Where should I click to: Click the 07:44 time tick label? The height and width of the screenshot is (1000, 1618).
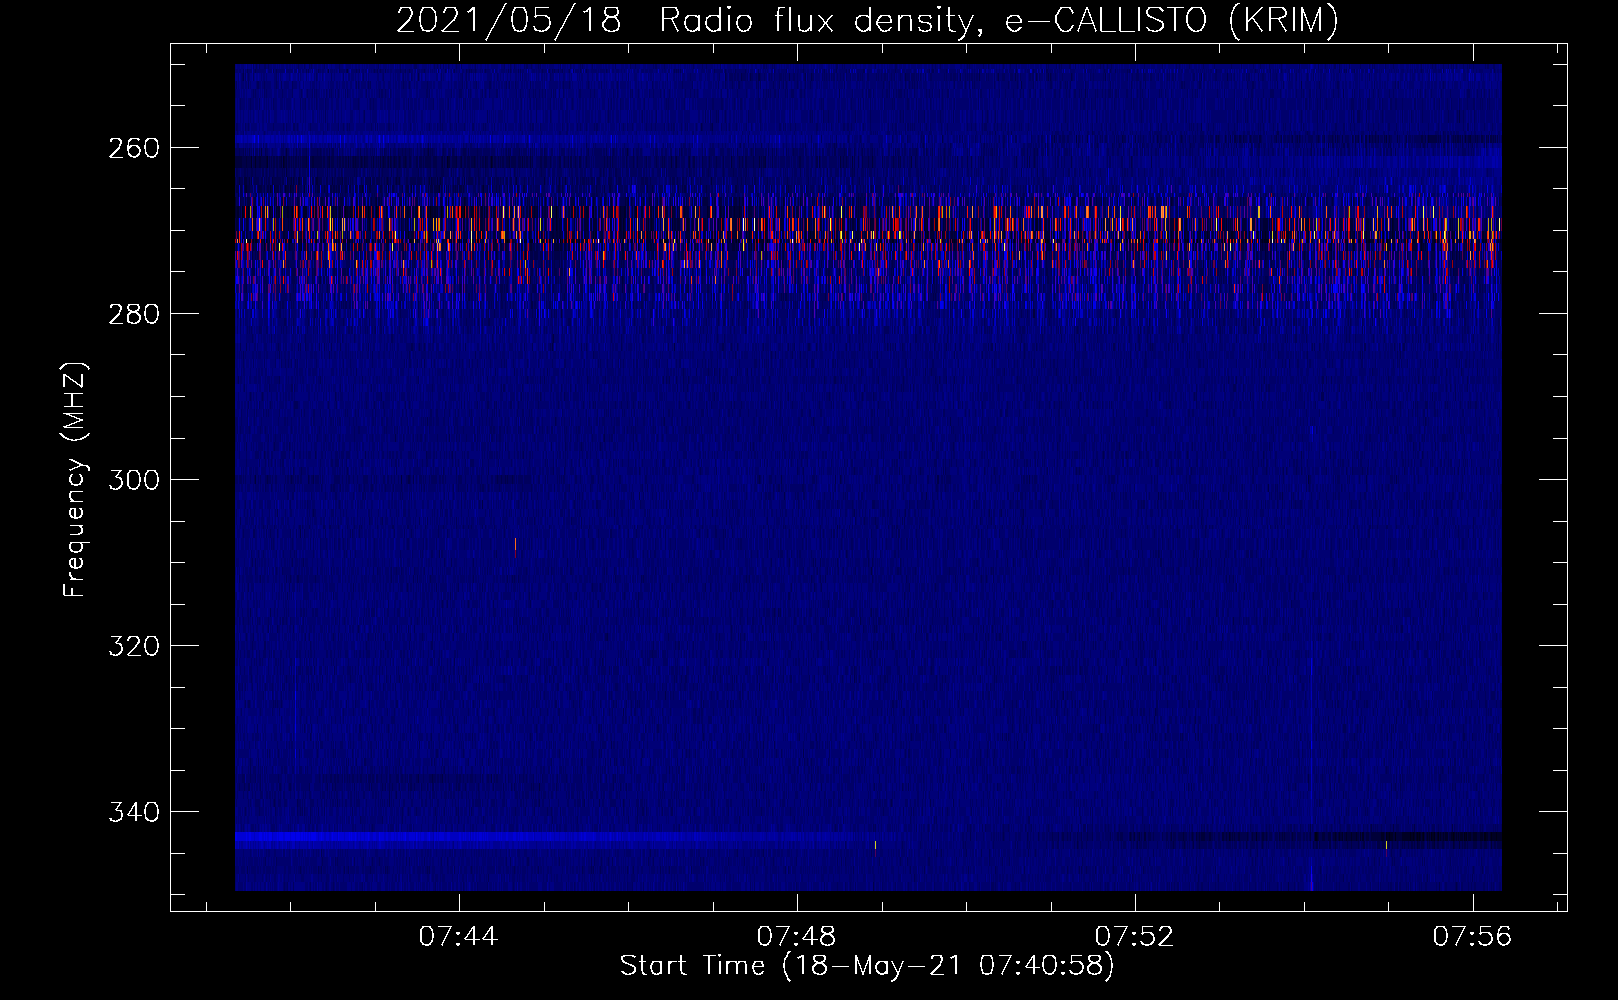pos(459,937)
